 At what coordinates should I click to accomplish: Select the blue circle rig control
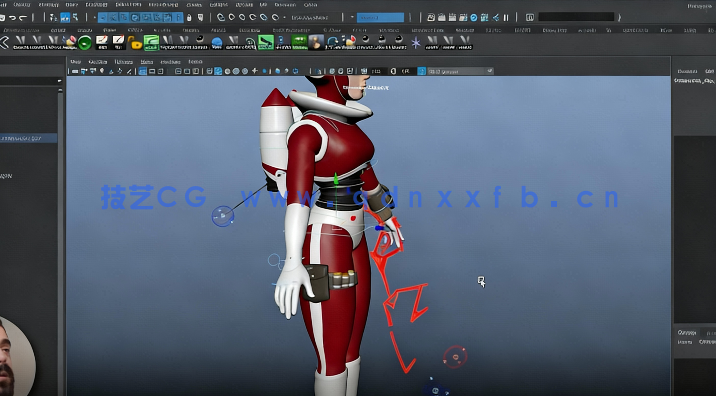pyautogui.click(x=223, y=216)
